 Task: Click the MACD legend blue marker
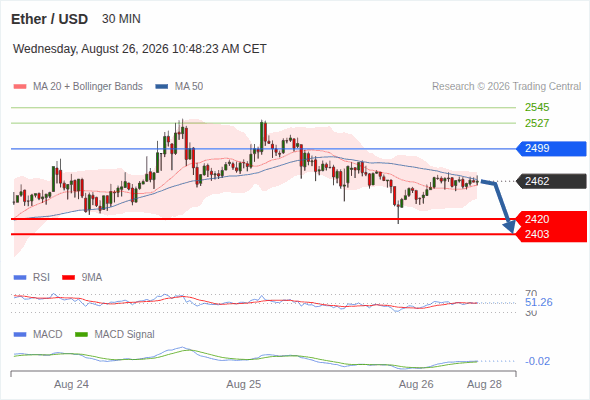20,335
